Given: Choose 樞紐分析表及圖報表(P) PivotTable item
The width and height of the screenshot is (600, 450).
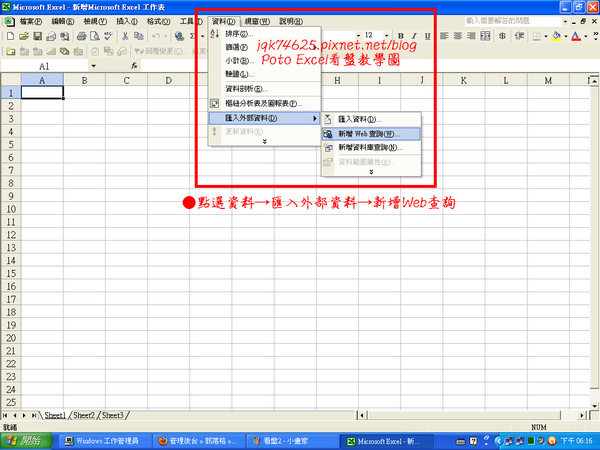Looking at the screenshot, I should (x=264, y=104).
